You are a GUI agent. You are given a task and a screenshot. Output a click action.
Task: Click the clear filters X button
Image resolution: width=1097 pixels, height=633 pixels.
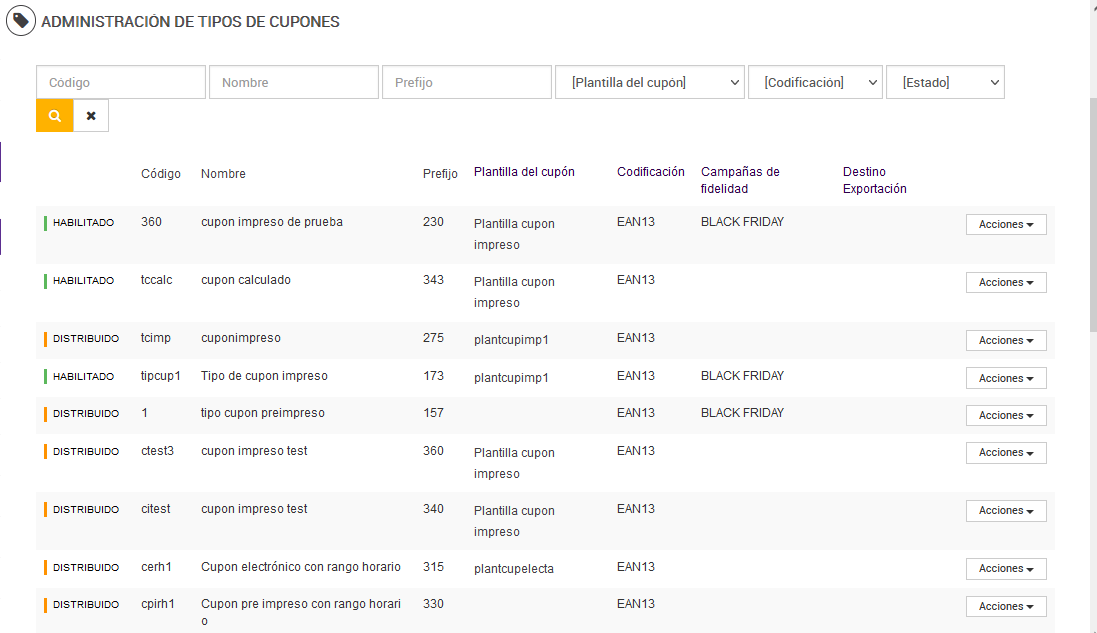coord(91,116)
